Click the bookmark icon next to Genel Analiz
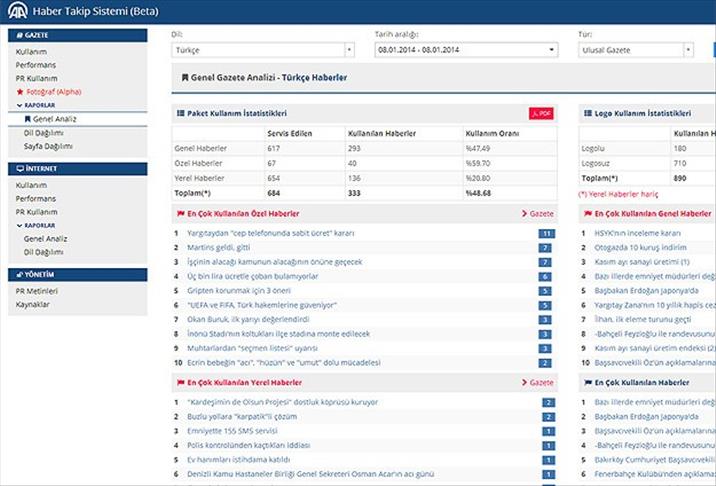Screen dimensions: 716x486 (x=28, y=118)
